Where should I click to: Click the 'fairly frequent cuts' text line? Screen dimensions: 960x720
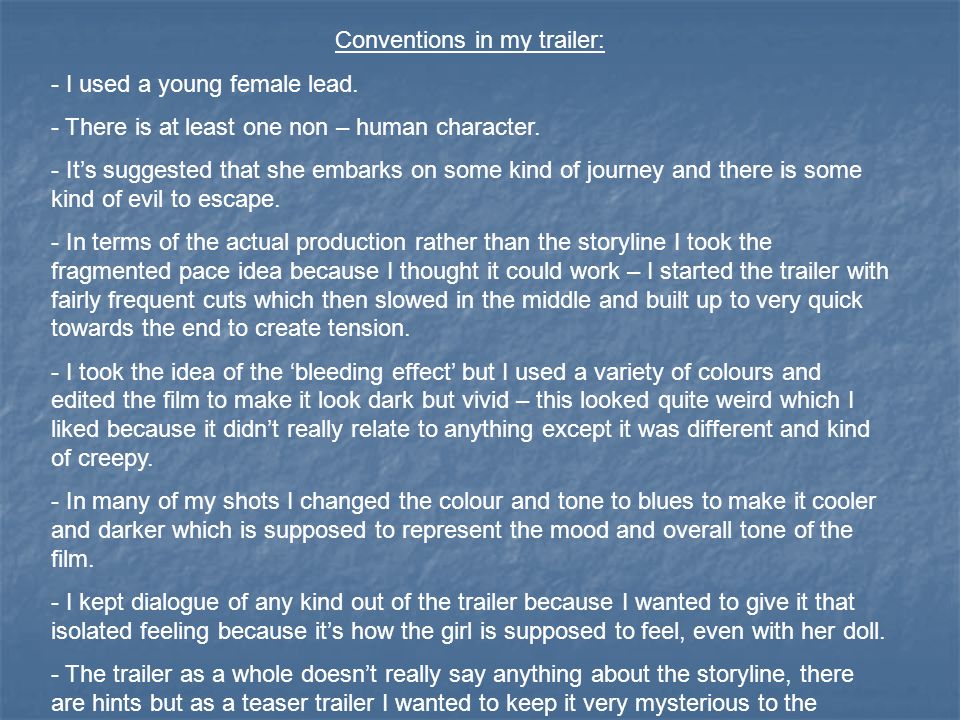tap(457, 300)
